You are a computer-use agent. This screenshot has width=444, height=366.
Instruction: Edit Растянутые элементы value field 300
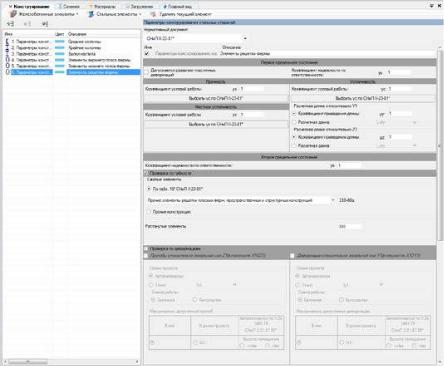(x=350, y=226)
